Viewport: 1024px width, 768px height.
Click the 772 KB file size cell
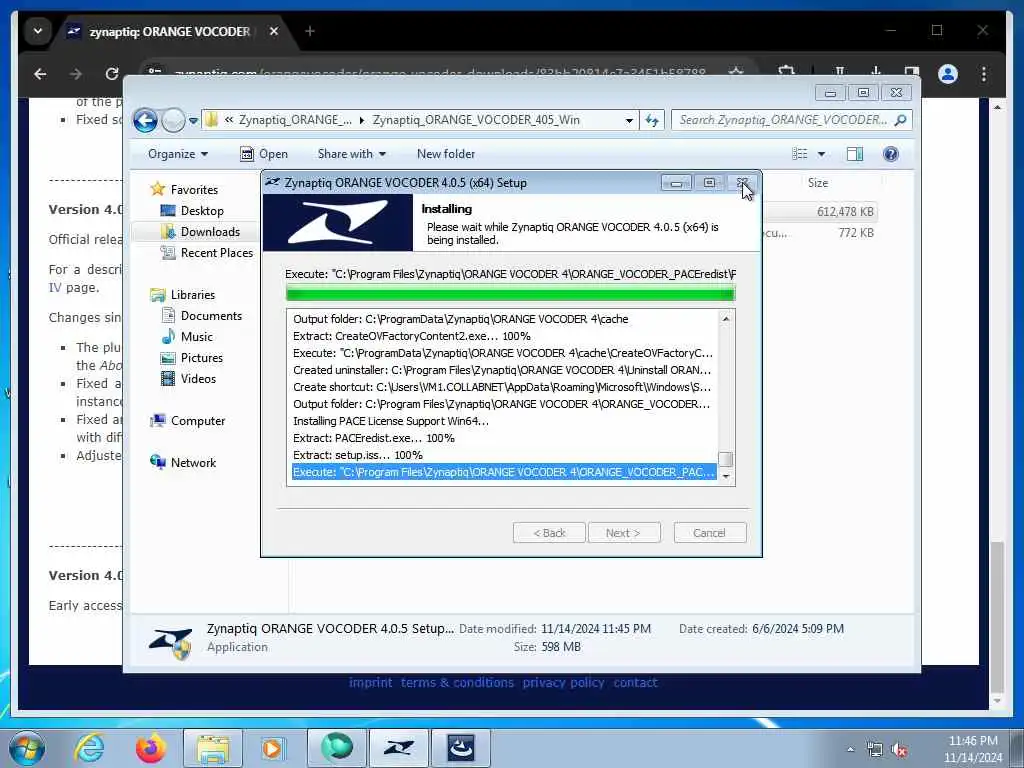click(856, 232)
